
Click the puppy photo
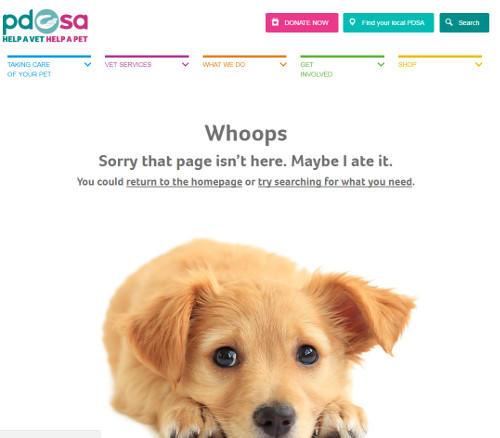coord(258,338)
